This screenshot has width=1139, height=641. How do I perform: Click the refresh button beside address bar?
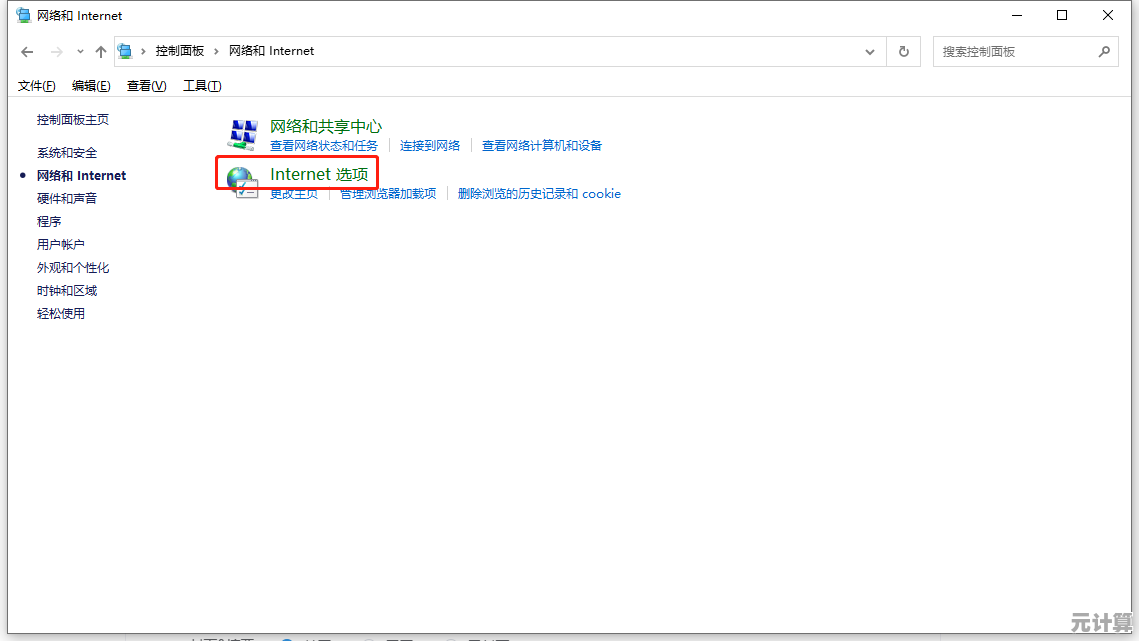coord(904,51)
